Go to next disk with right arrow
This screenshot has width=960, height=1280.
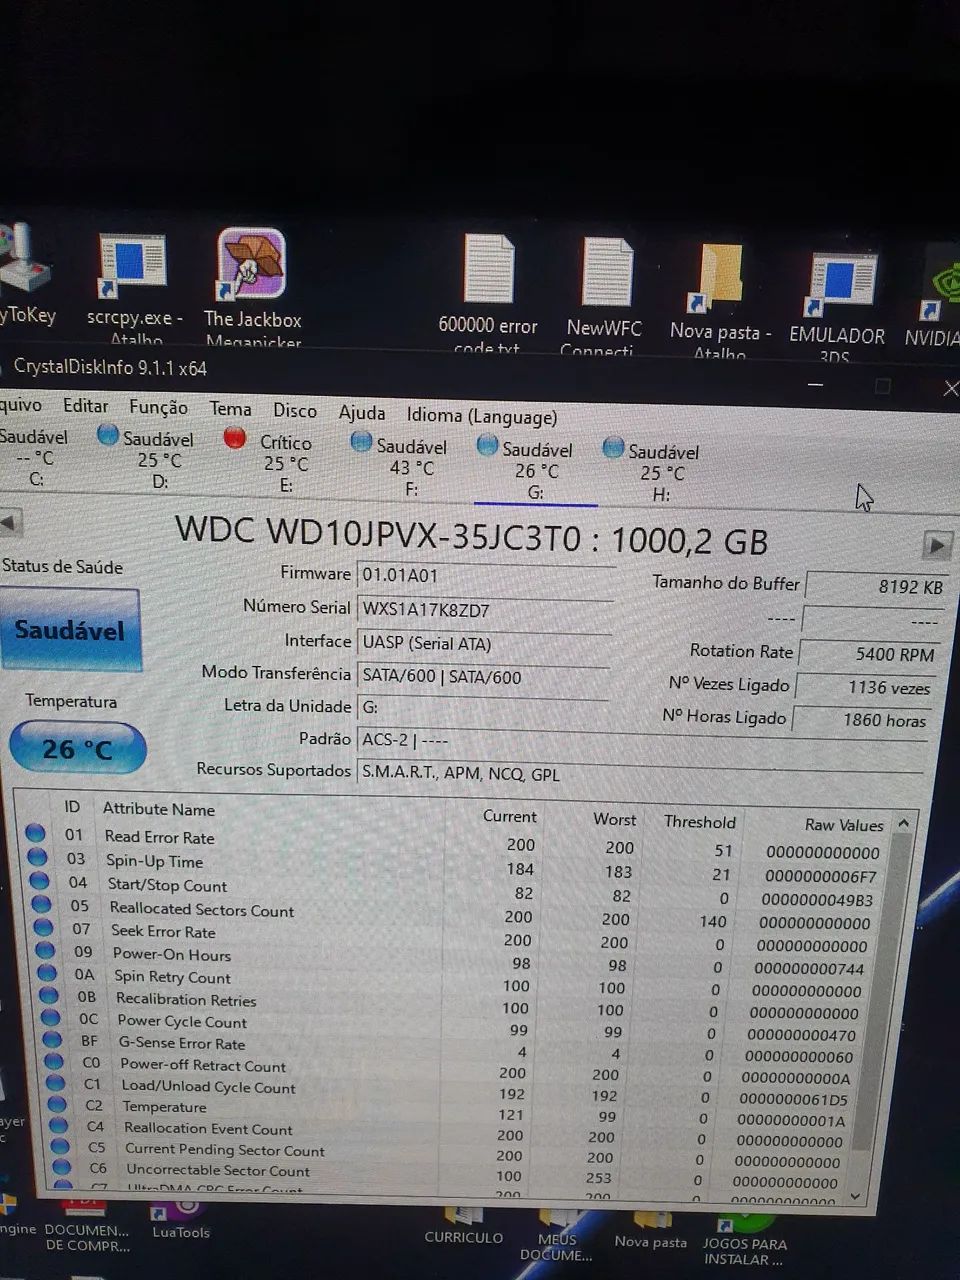pos(936,545)
